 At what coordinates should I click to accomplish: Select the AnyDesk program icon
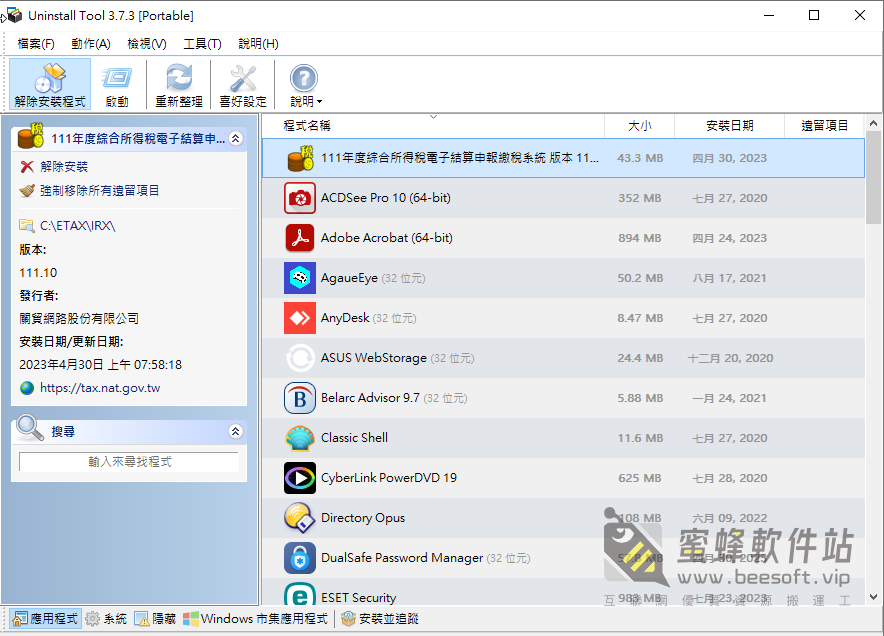pos(300,318)
